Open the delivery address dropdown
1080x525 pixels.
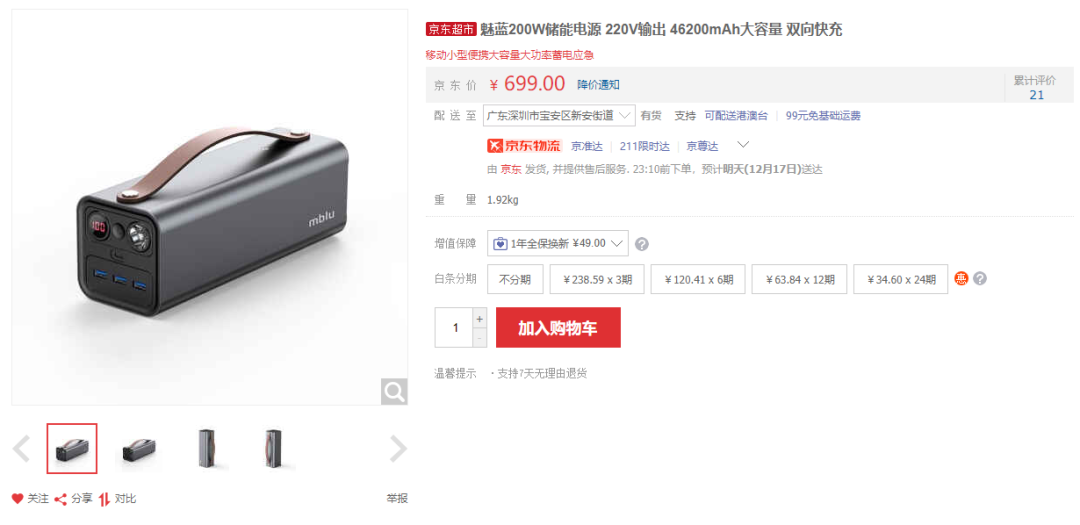click(x=559, y=115)
